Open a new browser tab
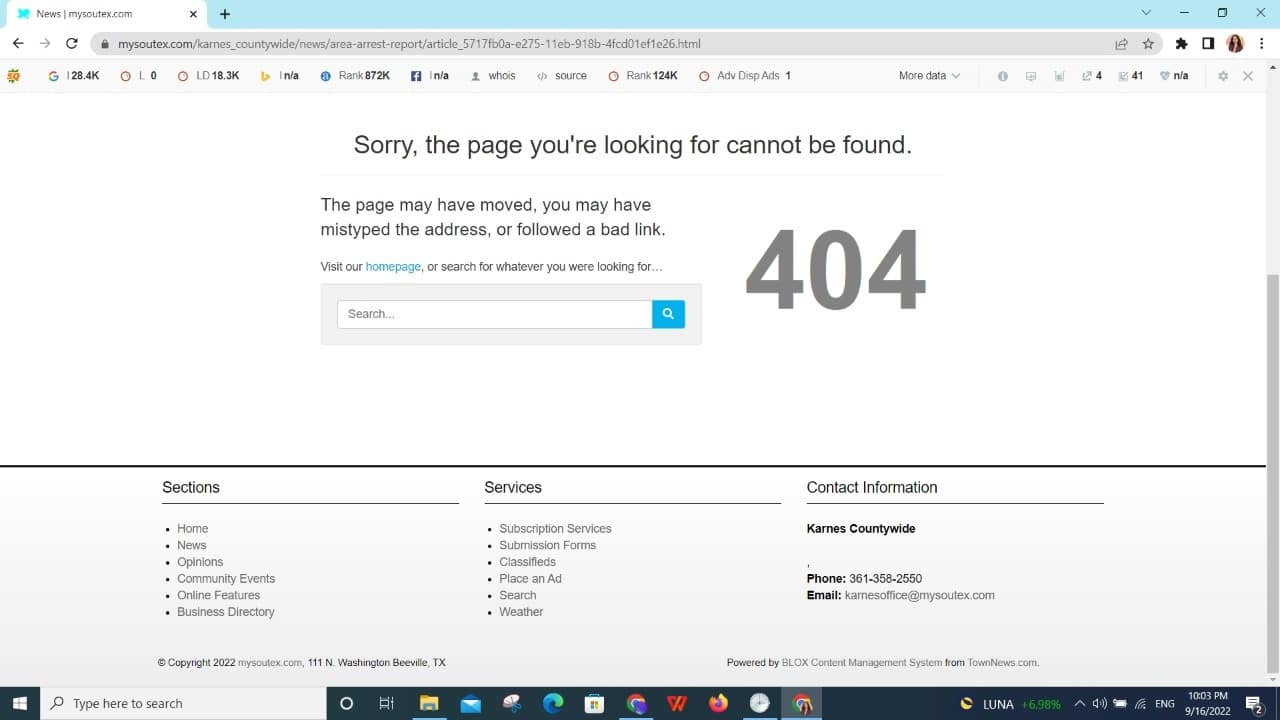The image size is (1280, 720). [225, 14]
